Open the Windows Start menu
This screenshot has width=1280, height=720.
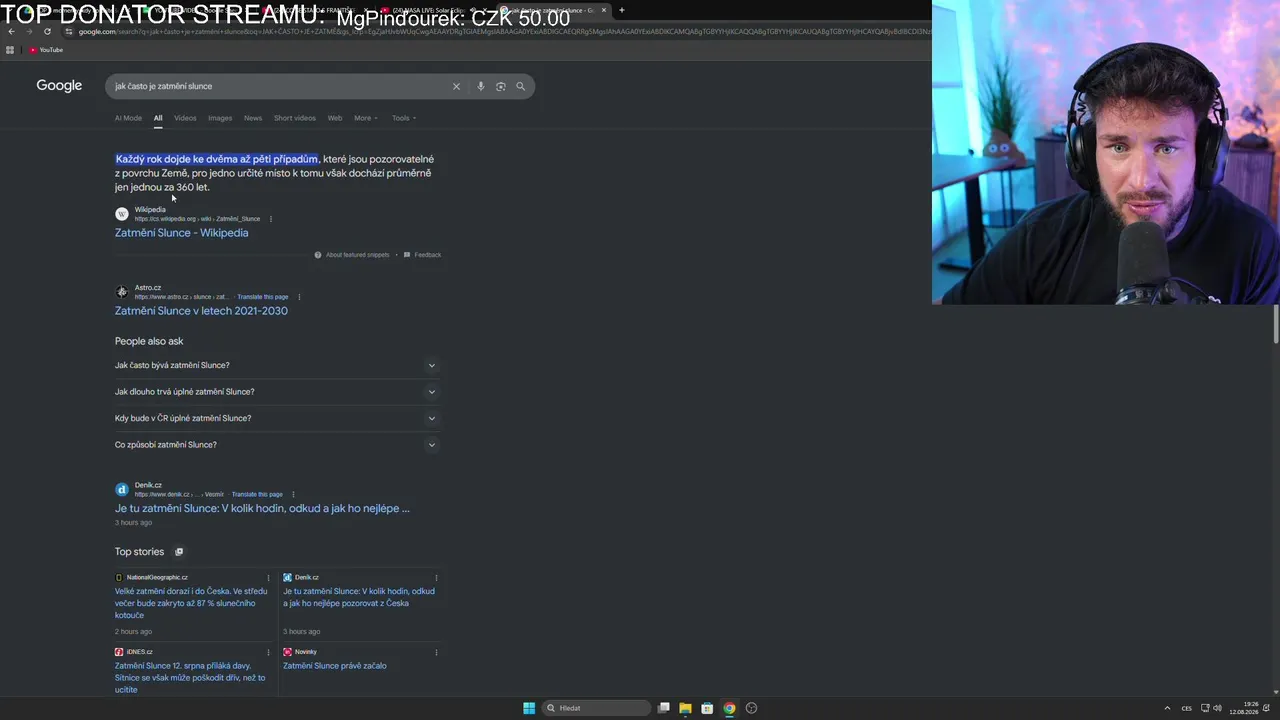529,708
